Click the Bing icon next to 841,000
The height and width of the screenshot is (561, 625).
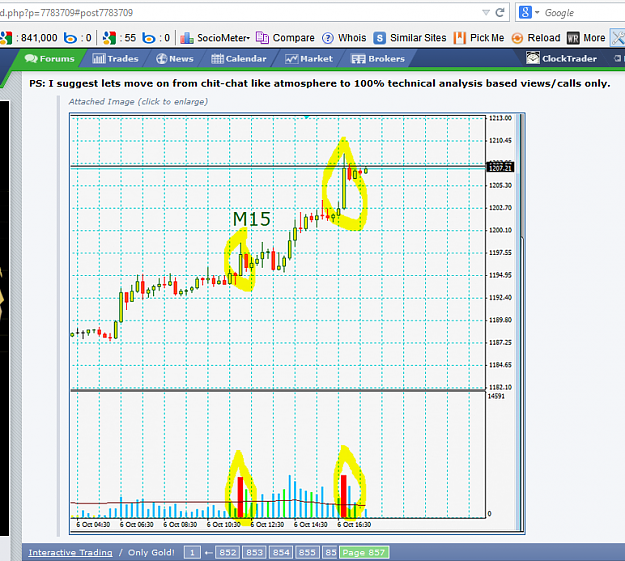[x=70, y=38]
